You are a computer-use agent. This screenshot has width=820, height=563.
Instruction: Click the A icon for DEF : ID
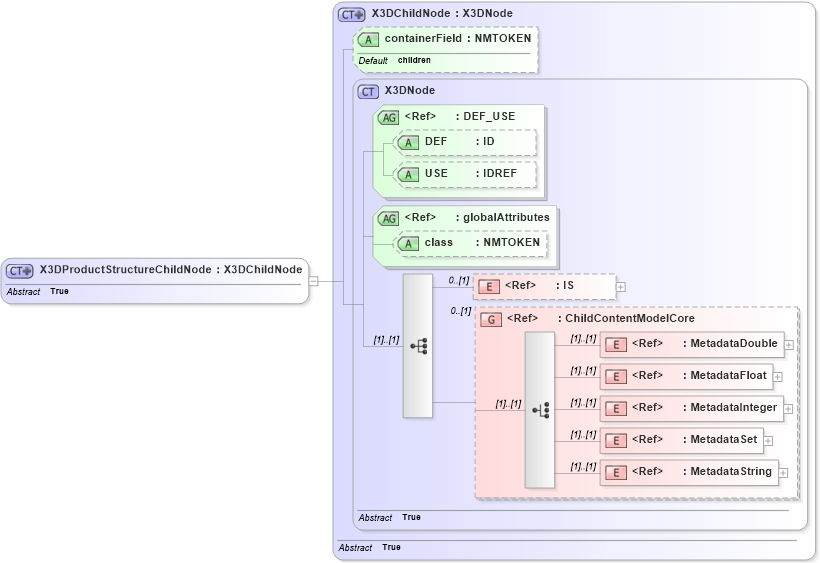tap(408, 143)
